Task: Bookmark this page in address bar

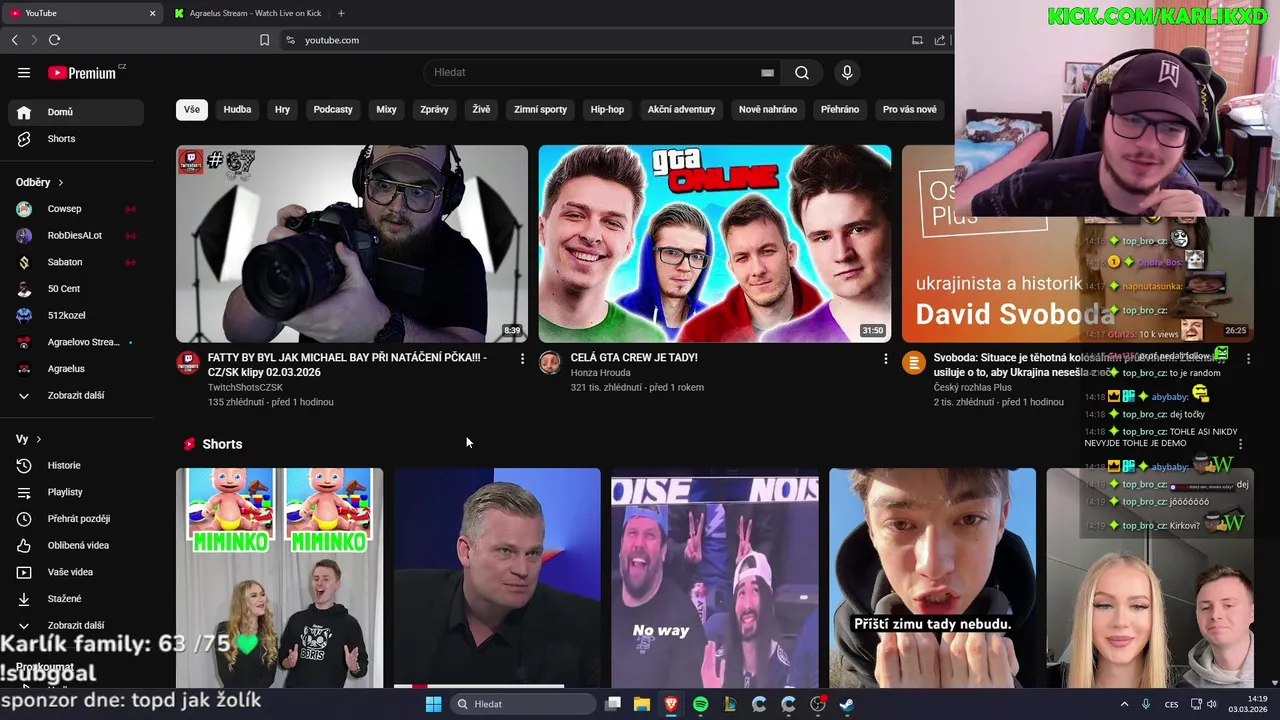Action: [x=264, y=40]
